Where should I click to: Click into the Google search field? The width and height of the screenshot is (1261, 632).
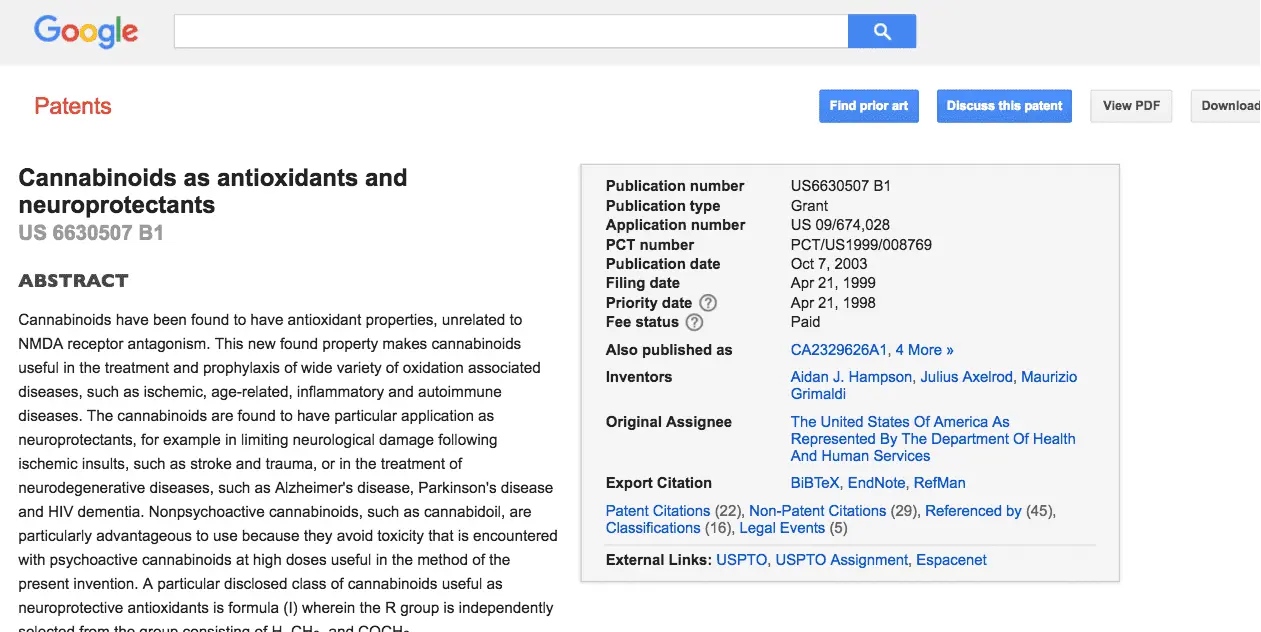tap(510, 31)
